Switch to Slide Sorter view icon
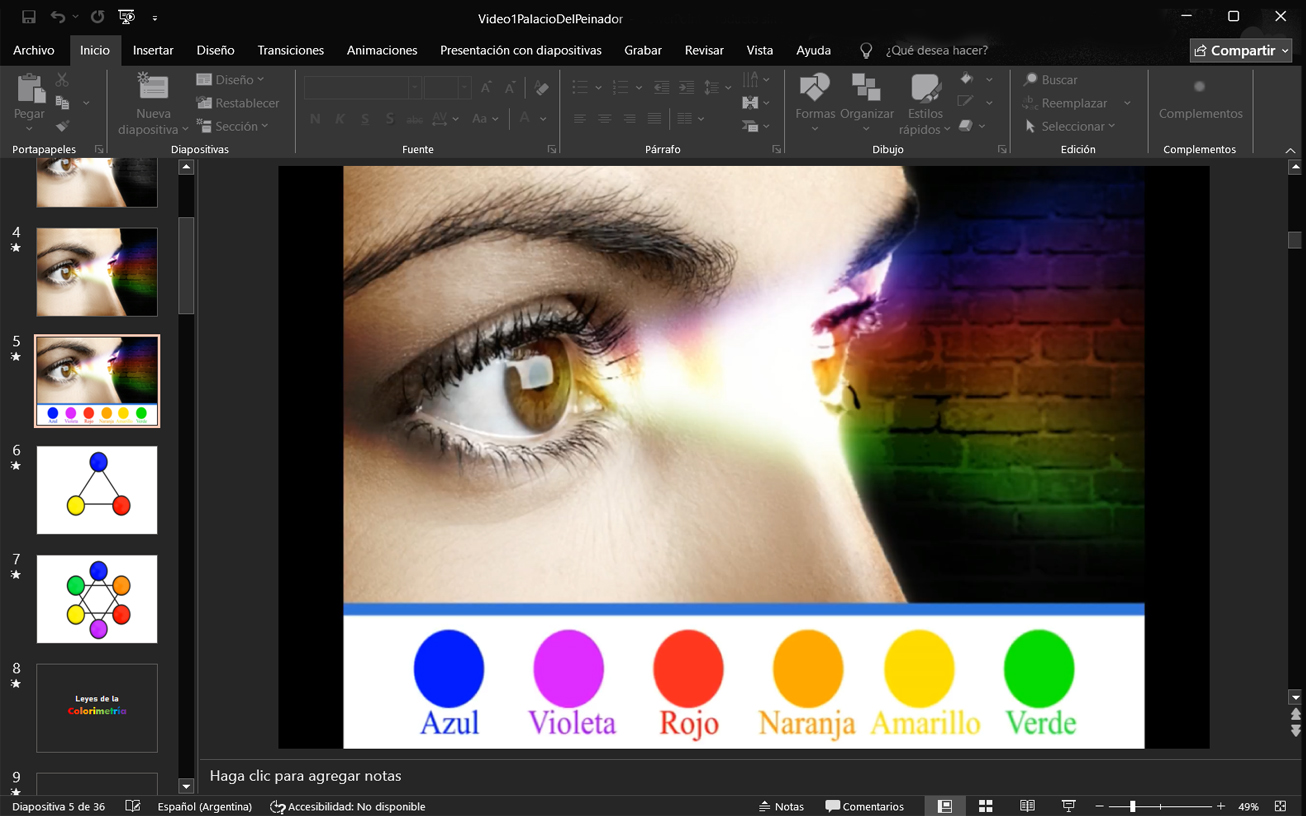This screenshot has width=1306, height=816. coord(986,806)
